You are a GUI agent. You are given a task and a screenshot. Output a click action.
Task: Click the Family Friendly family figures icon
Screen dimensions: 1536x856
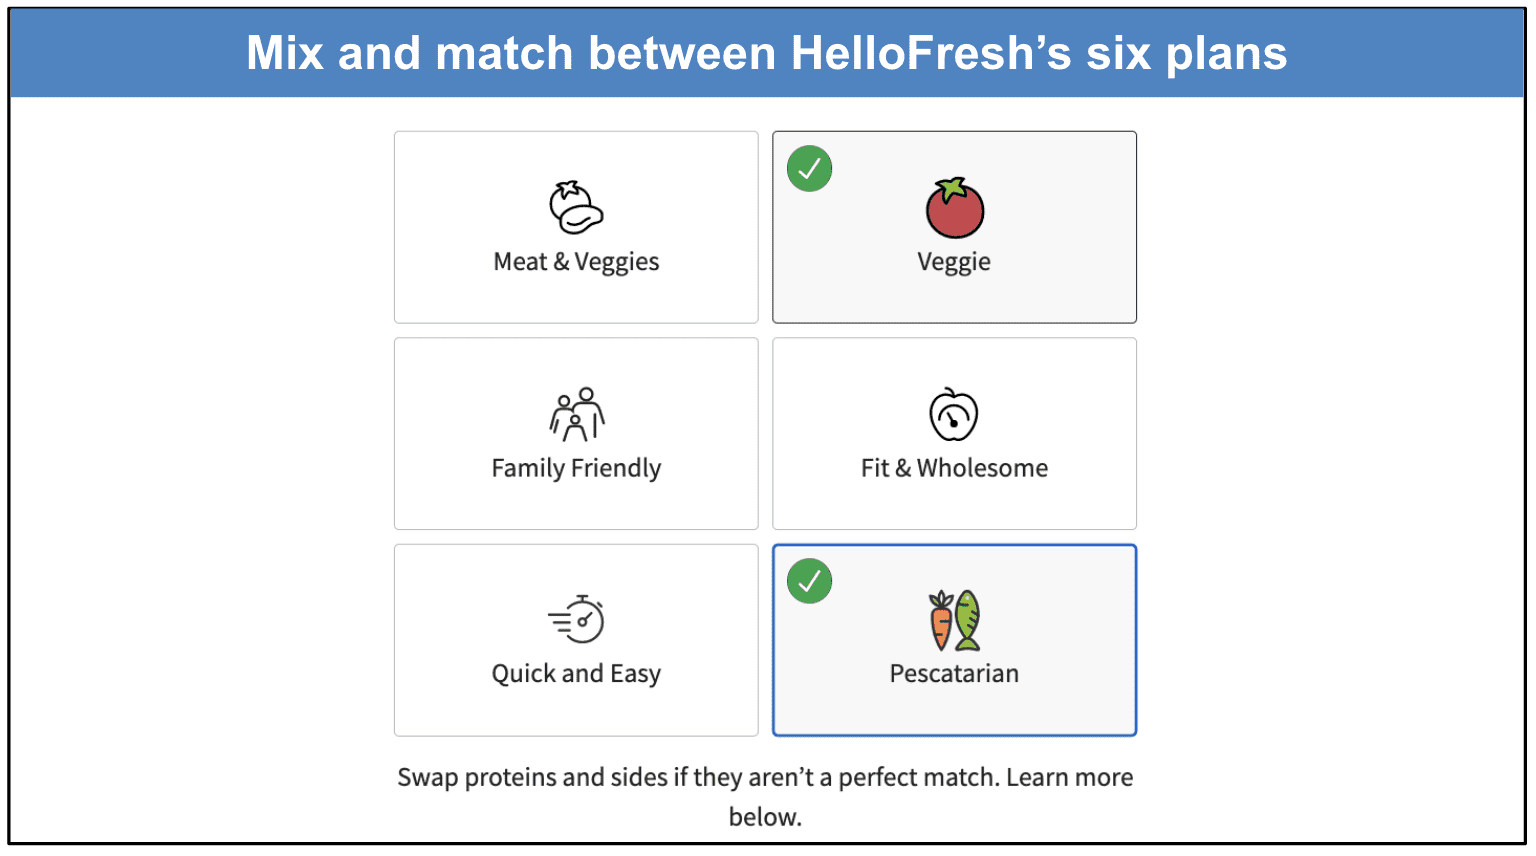point(576,413)
